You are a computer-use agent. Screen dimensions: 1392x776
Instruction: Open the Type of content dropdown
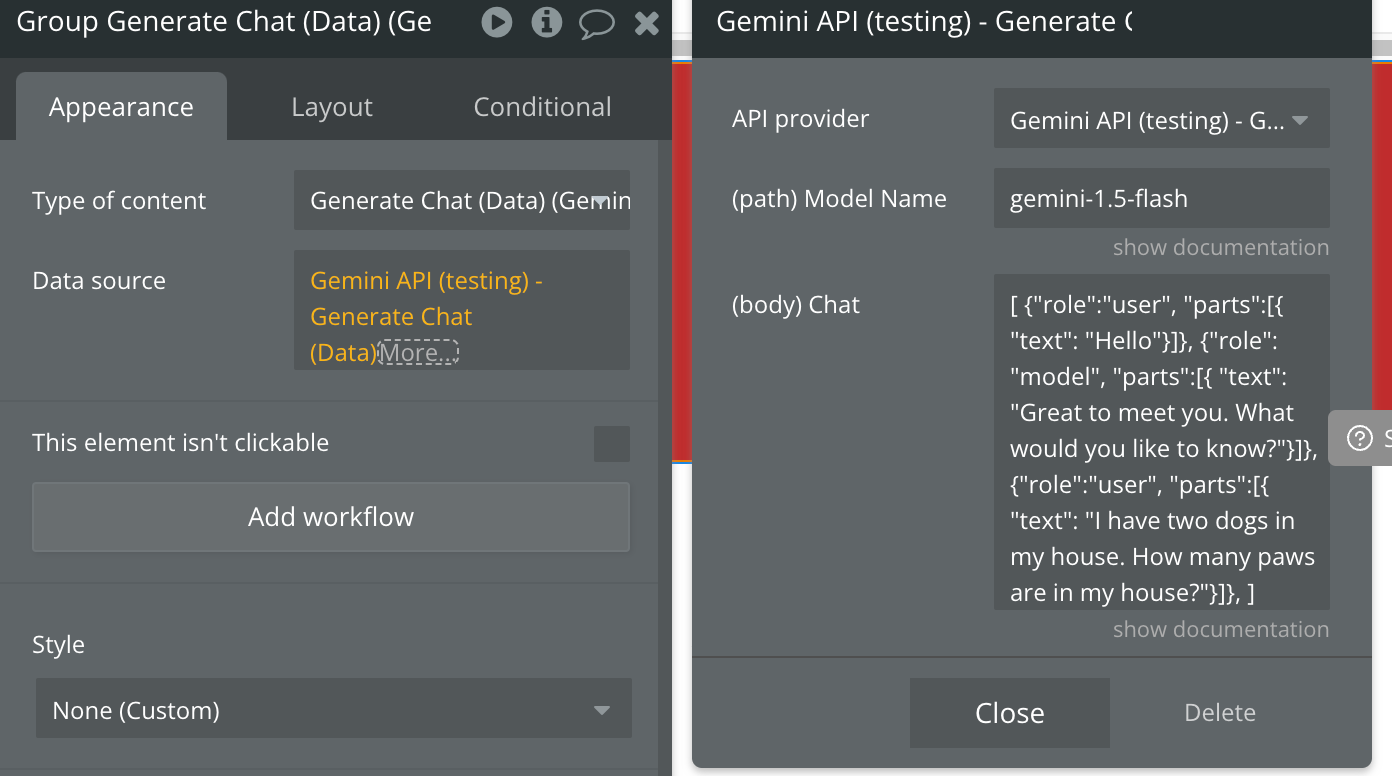click(462, 201)
